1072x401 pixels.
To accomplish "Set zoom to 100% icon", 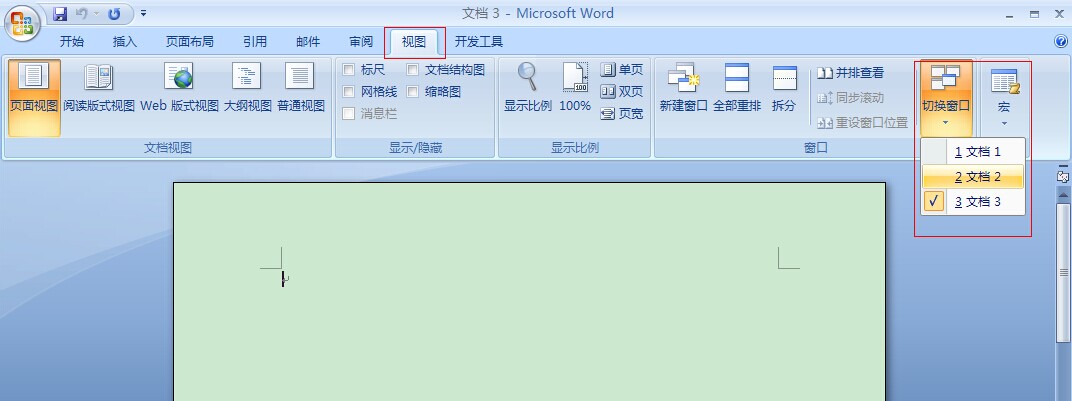I will [x=575, y=87].
